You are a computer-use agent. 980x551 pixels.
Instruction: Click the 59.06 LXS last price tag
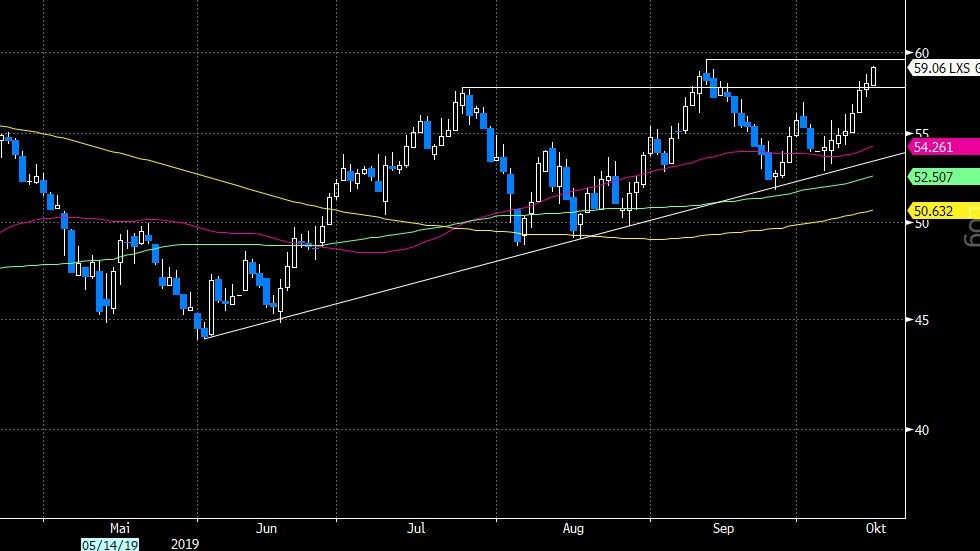[x=944, y=68]
